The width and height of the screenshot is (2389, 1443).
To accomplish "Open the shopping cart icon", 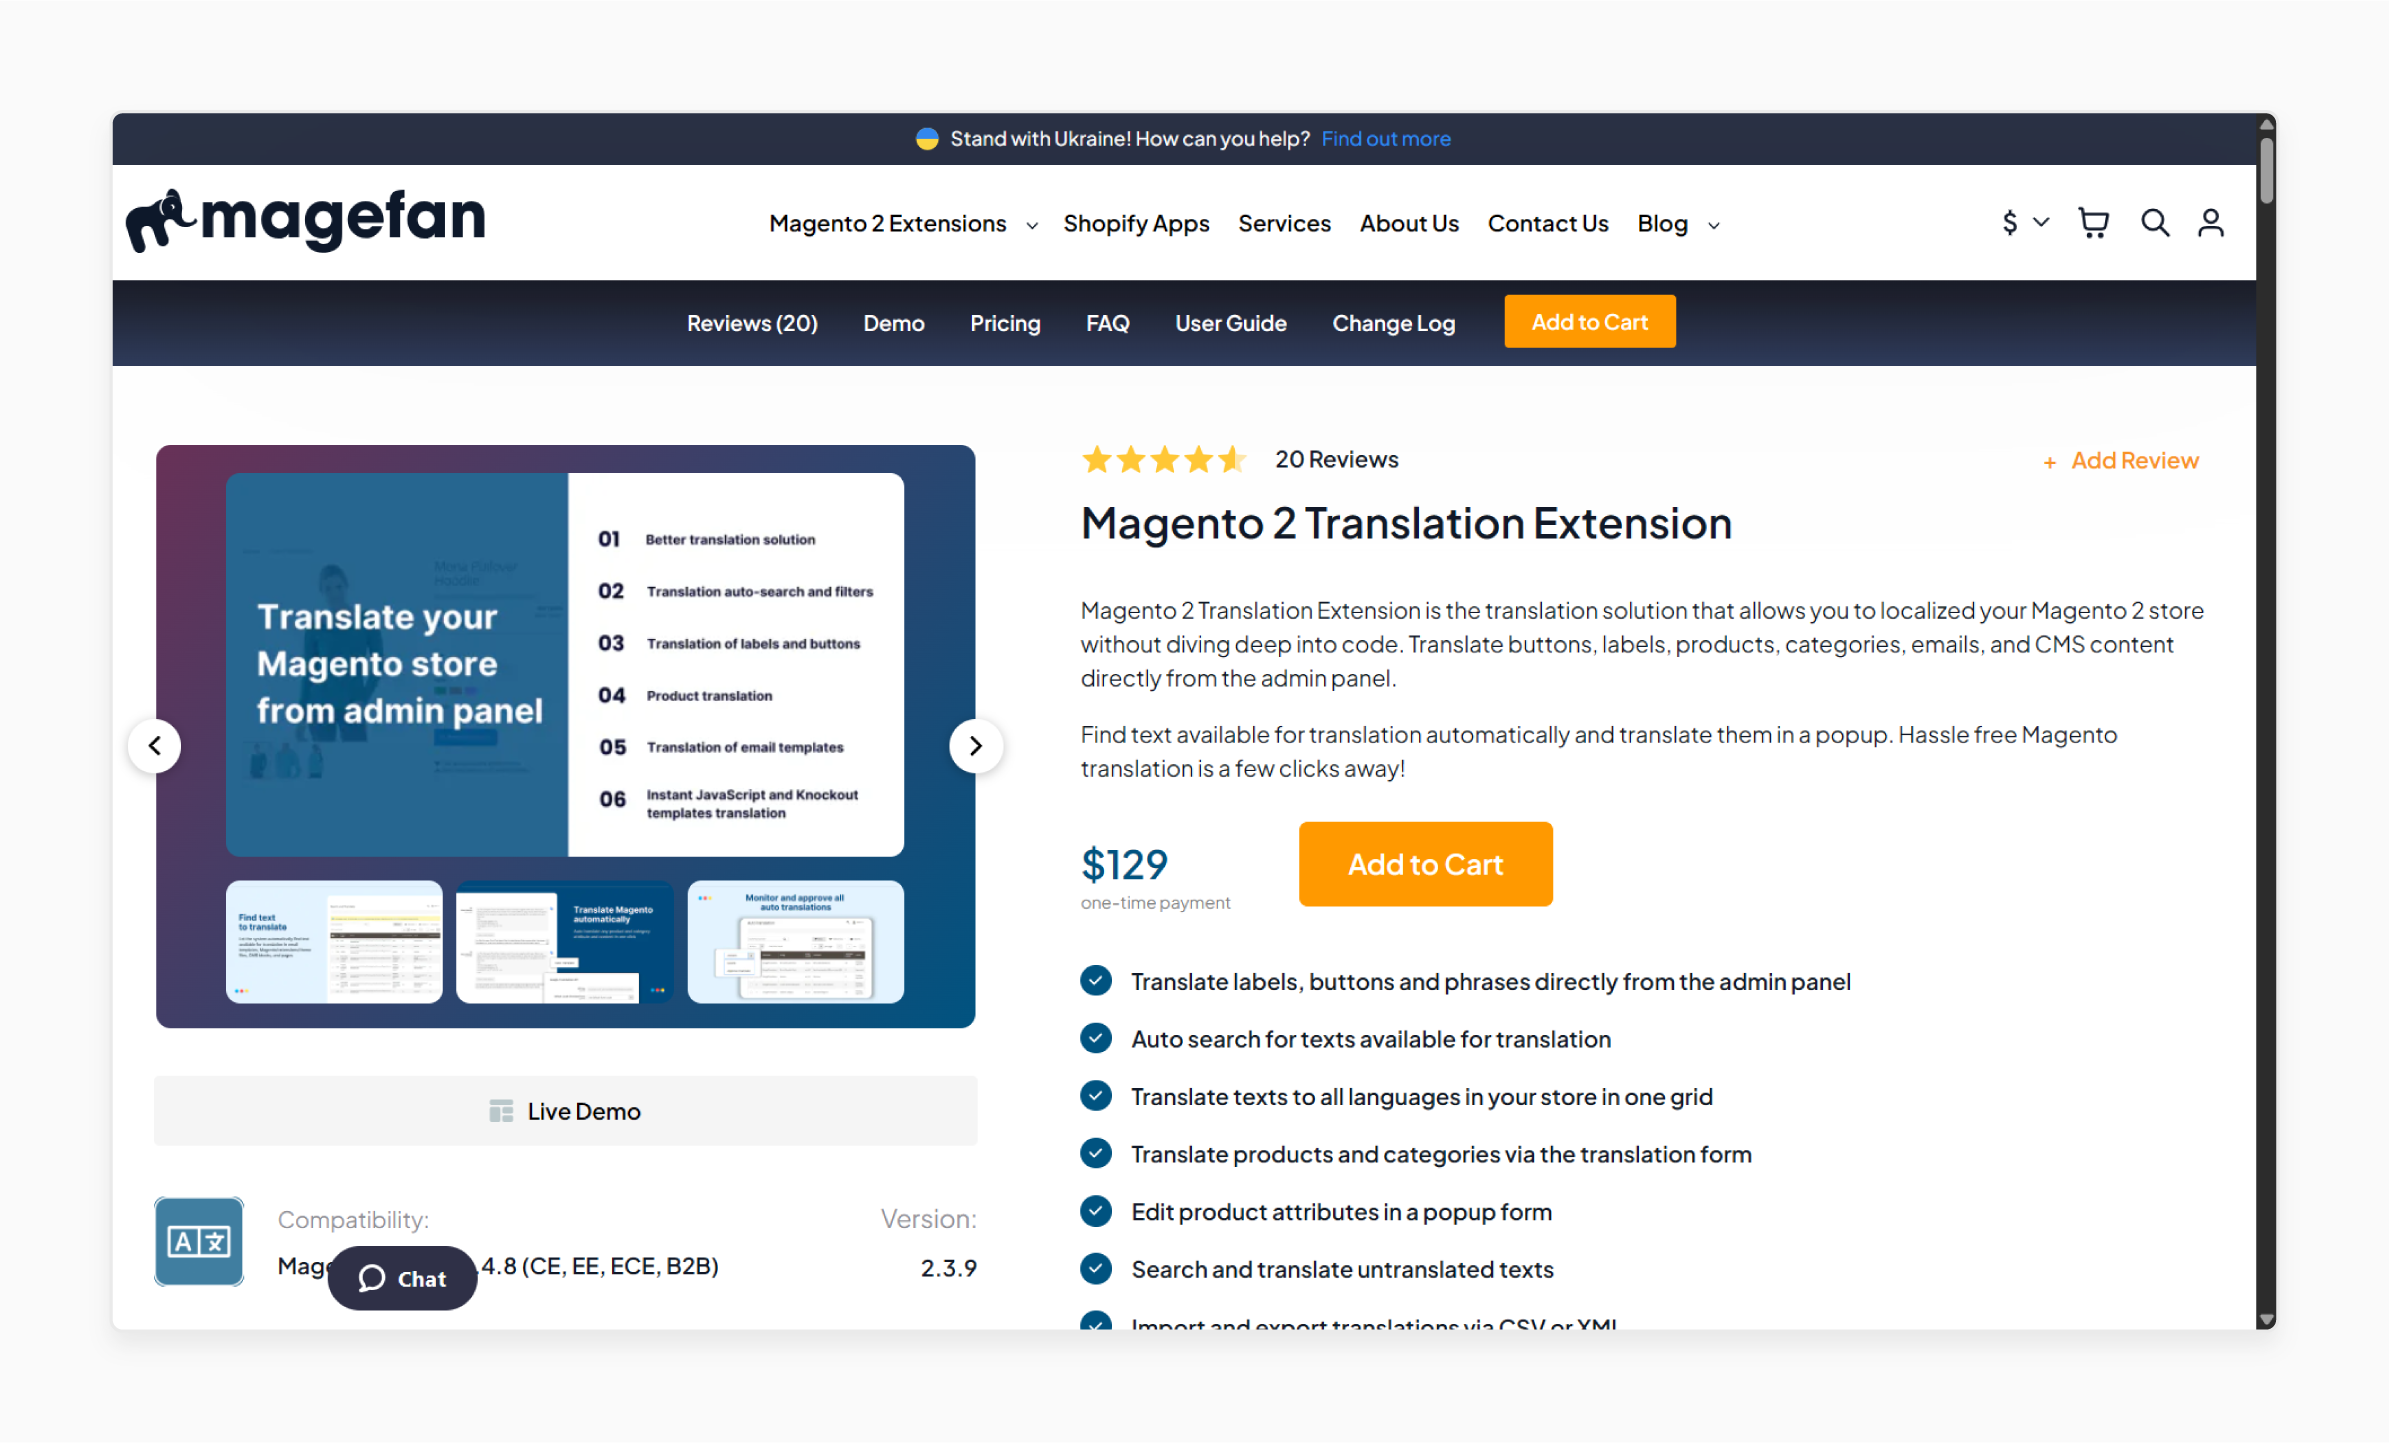I will [2093, 222].
